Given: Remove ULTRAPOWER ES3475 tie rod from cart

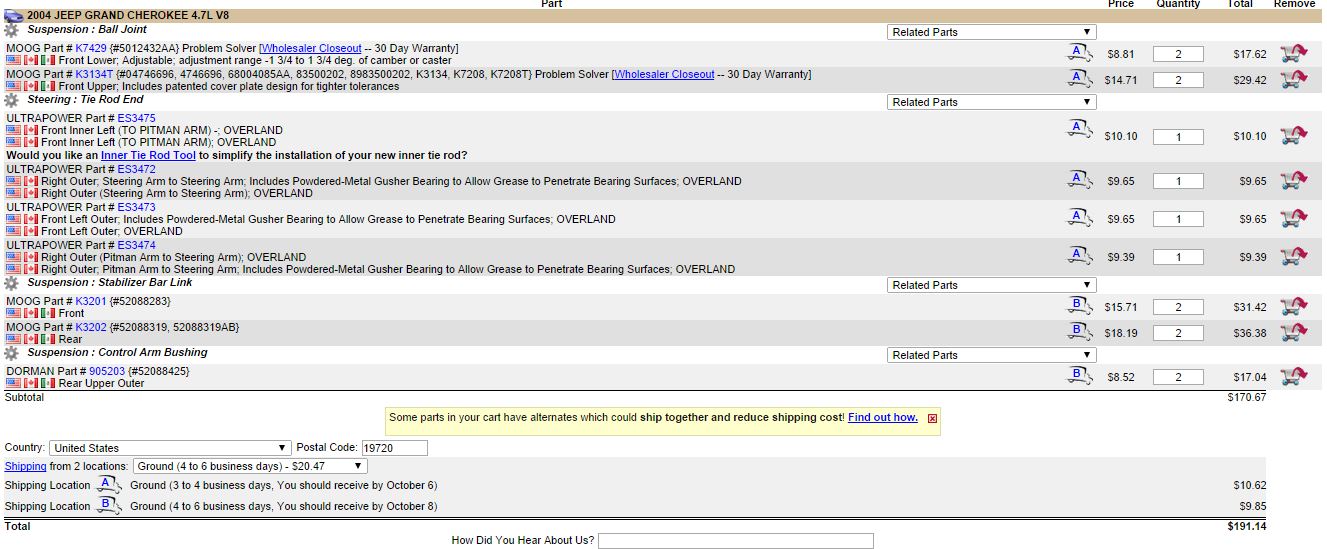Looking at the screenshot, I should tap(1293, 136).
